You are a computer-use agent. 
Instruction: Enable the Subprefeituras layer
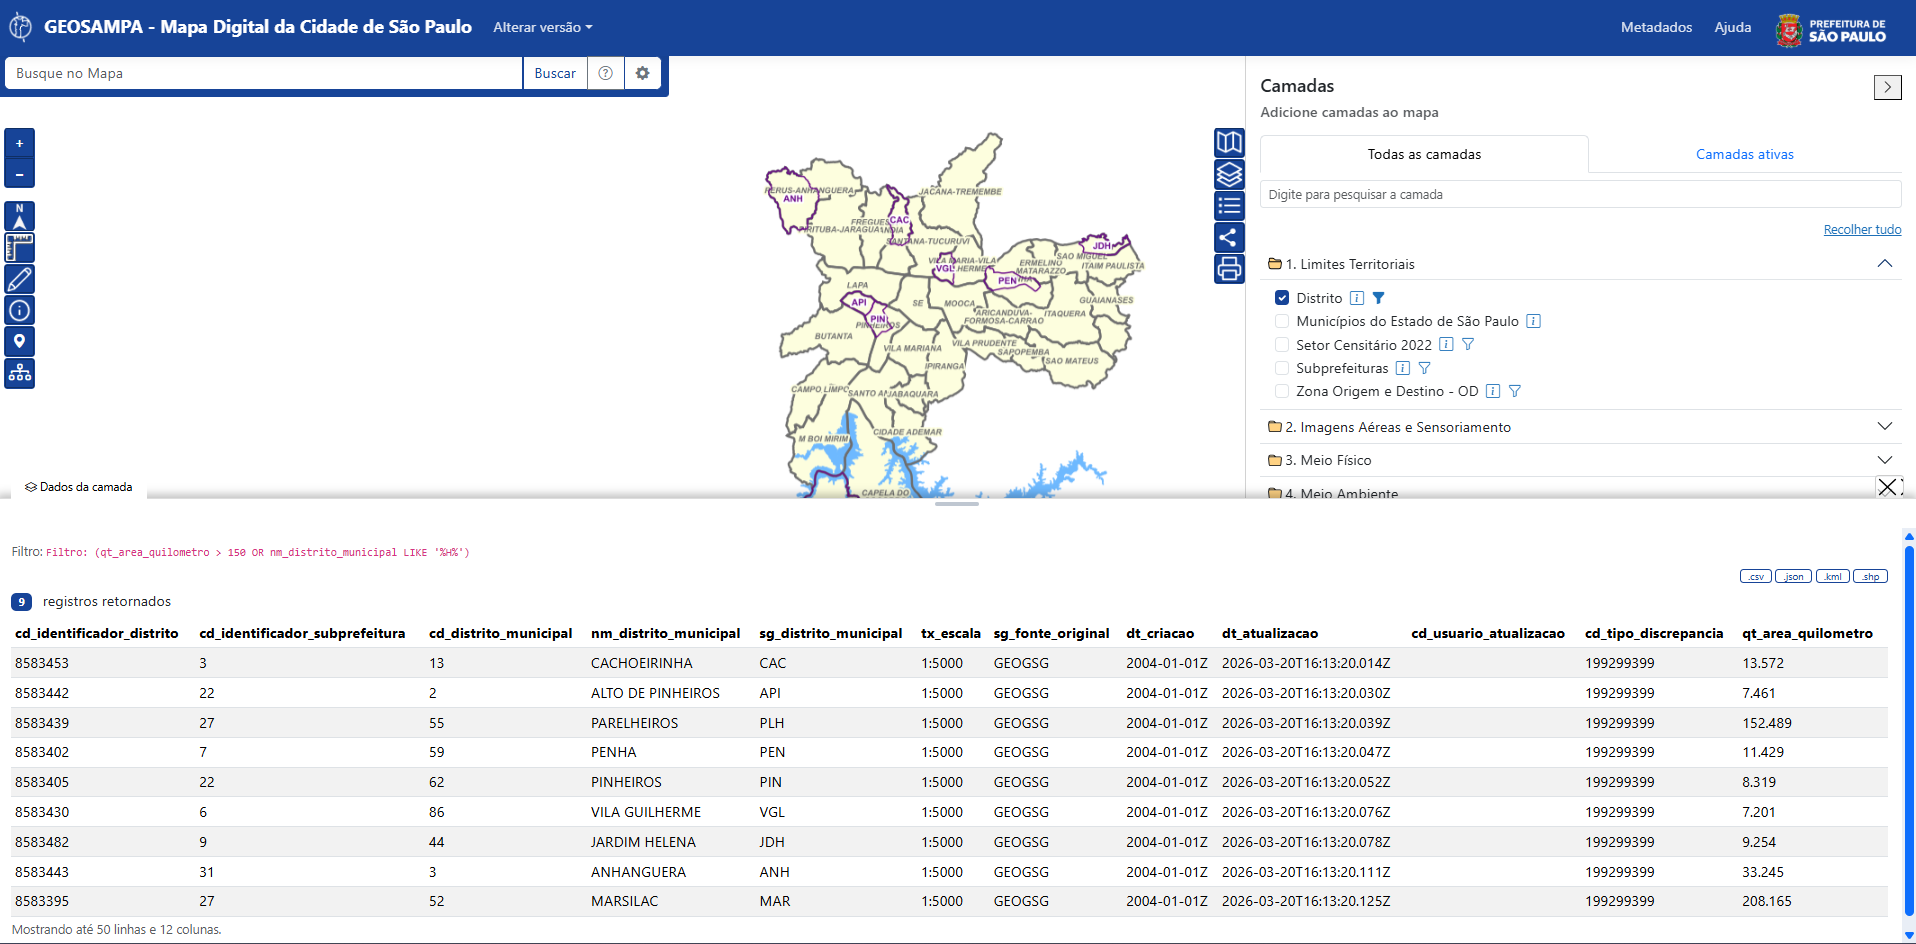pyautogui.click(x=1282, y=368)
